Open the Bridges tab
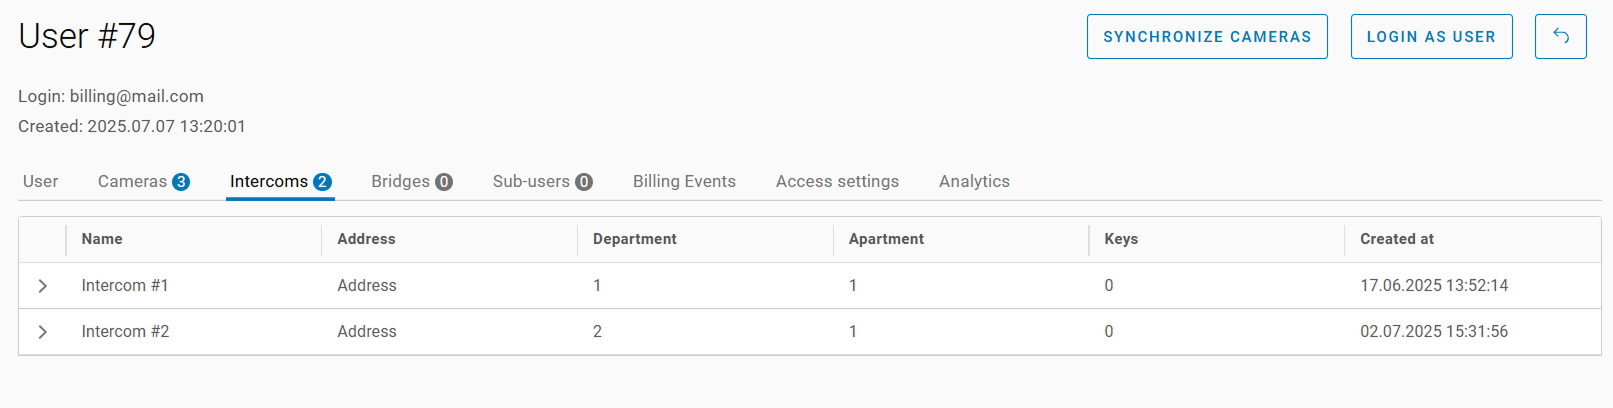The height and width of the screenshot is (408, 1613). click(x=411, y=181)
